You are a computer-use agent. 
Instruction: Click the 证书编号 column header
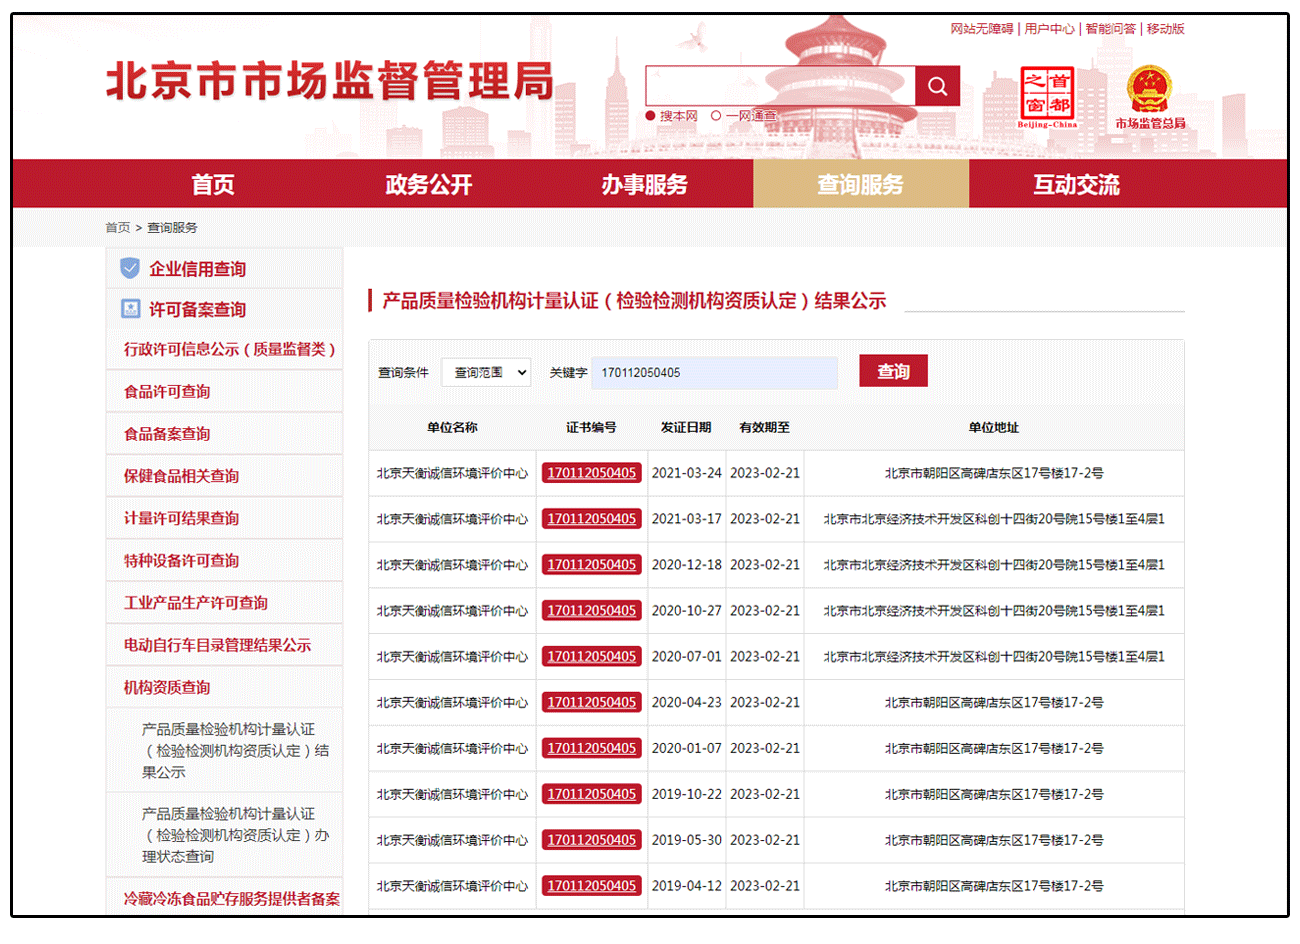[591, 427]
